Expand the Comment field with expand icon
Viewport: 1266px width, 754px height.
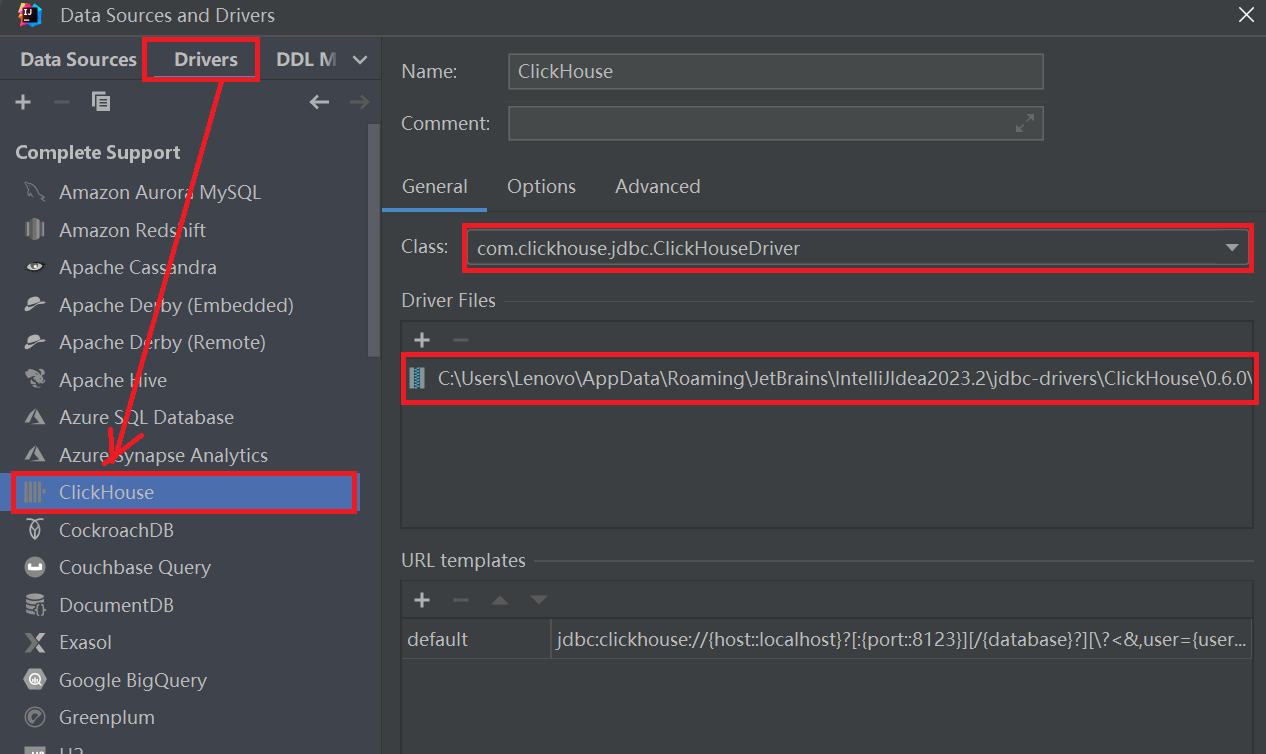[1025, 123]
